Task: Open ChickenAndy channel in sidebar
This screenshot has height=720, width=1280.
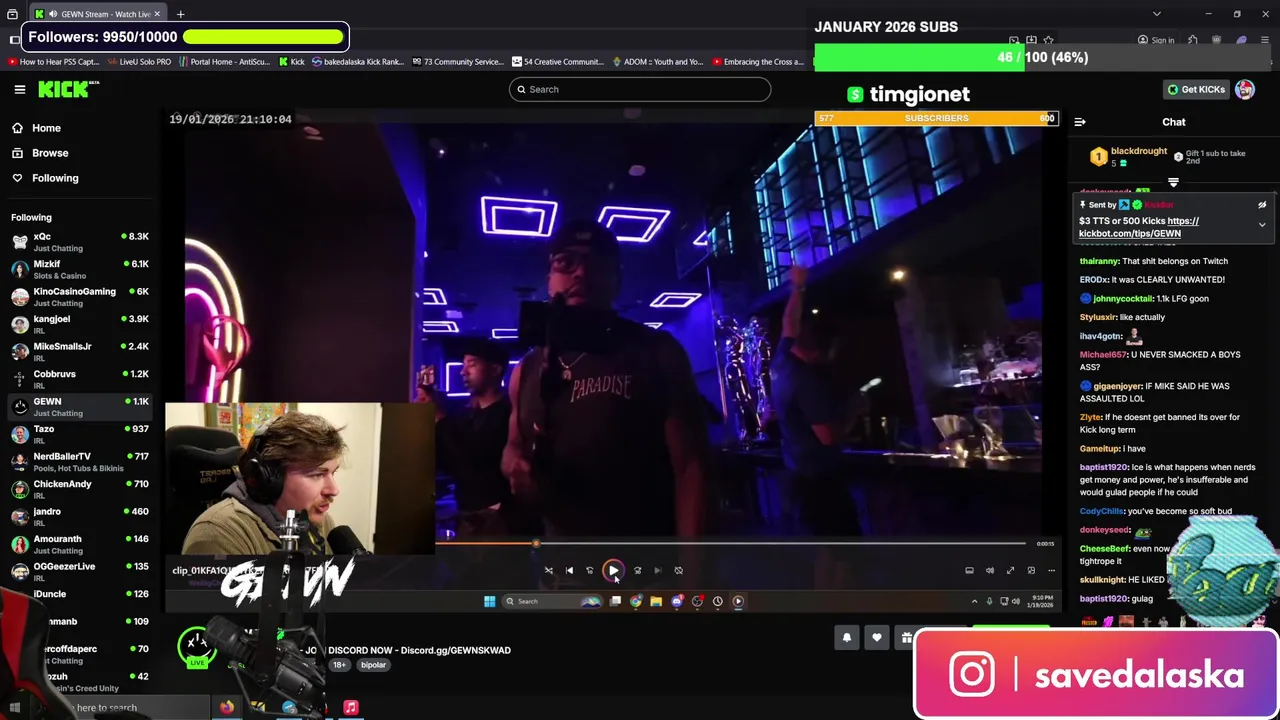Action: pos(80,489)
